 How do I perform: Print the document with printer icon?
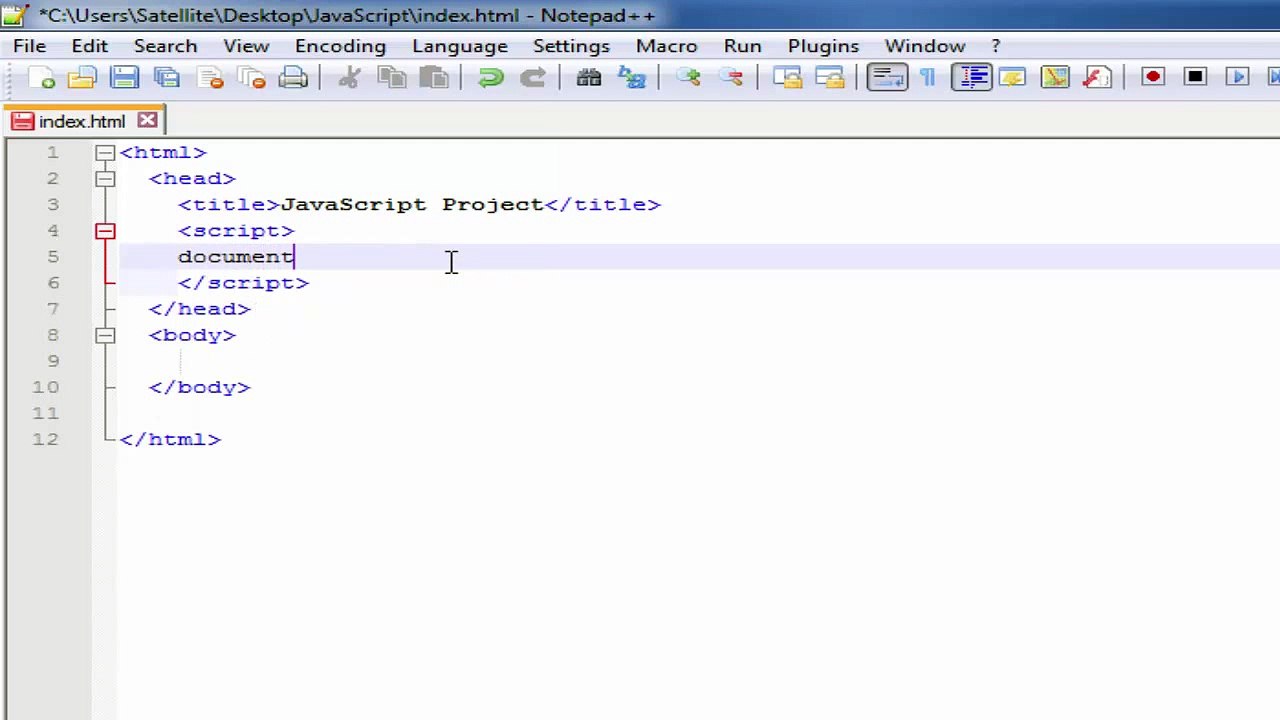(x=293, y=78)
